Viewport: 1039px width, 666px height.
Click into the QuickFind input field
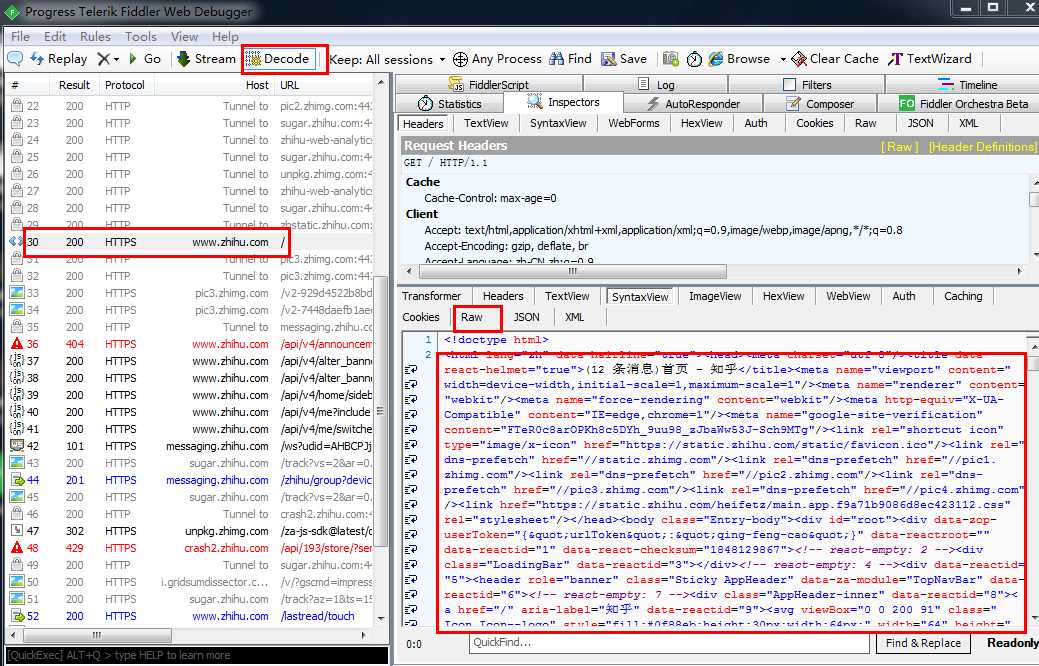pos(669,642)
